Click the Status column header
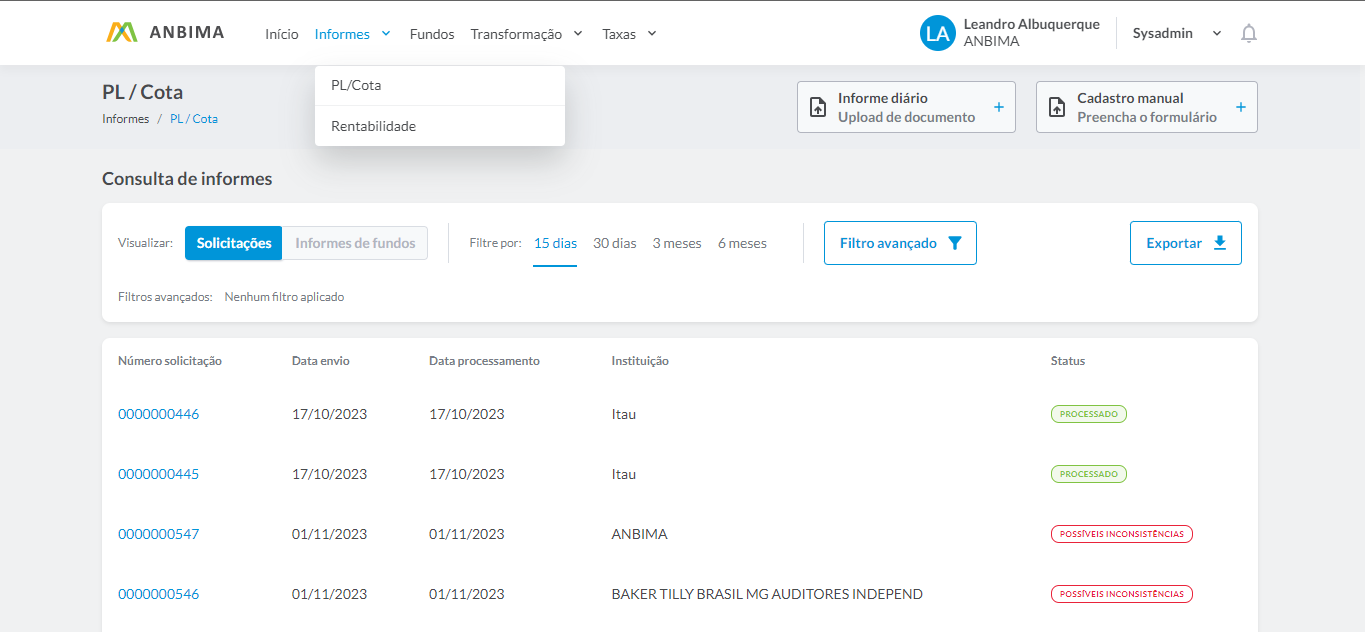The image size is (1365, 632). point(1067,361)
